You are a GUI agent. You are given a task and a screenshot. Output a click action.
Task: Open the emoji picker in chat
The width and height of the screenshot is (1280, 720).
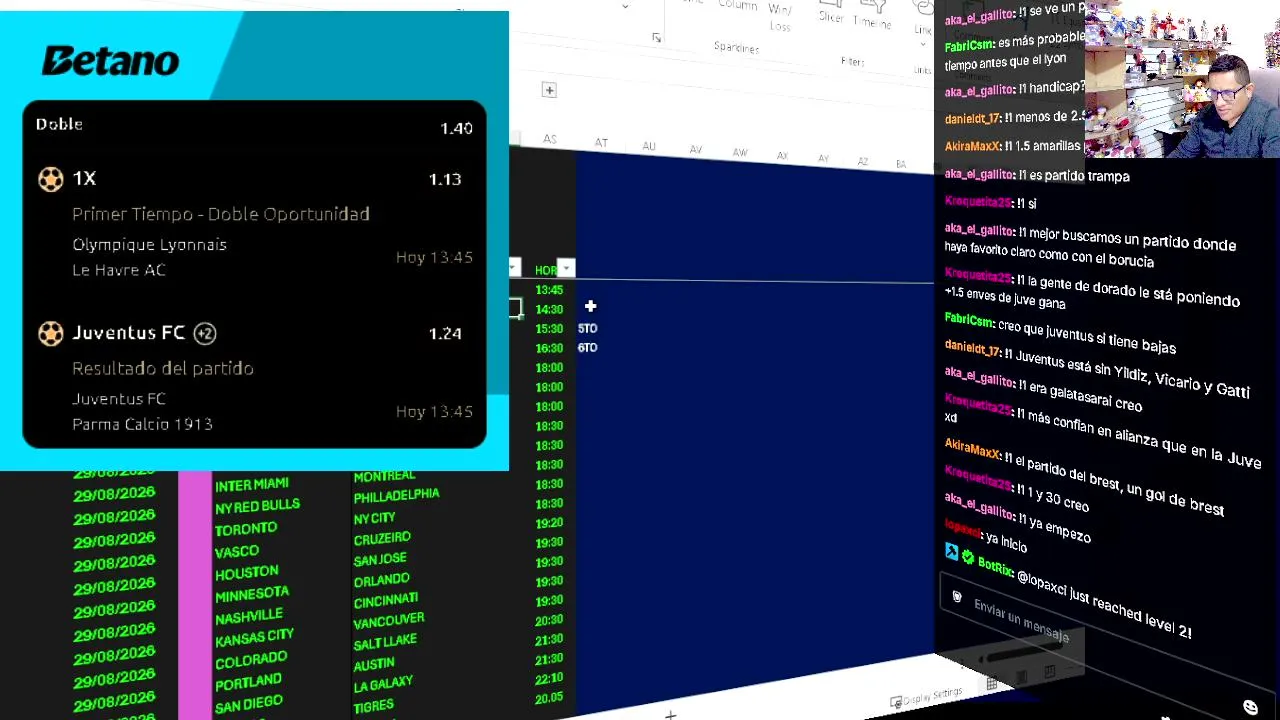pos(1250,707)
